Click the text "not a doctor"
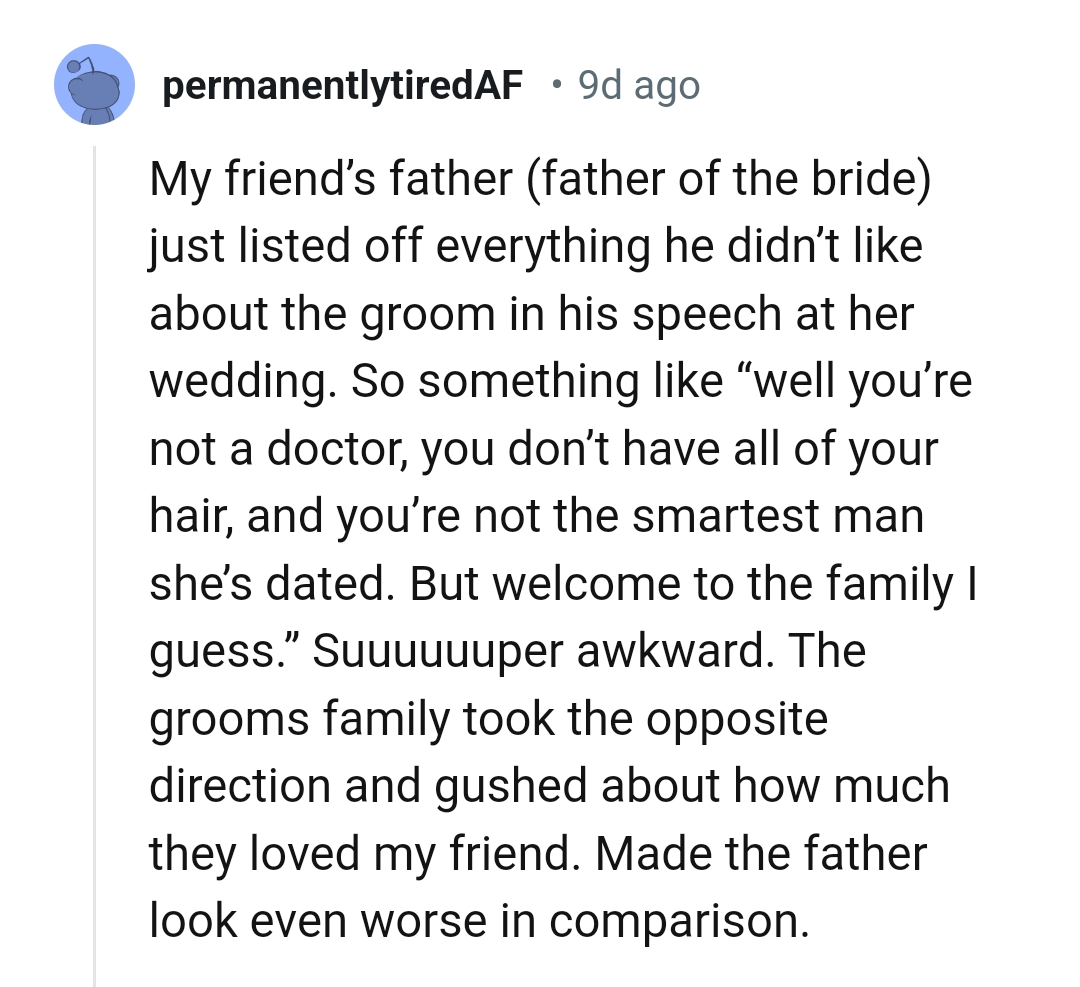Viewport: 1080px width, 987px height. [x=270, y=448]
